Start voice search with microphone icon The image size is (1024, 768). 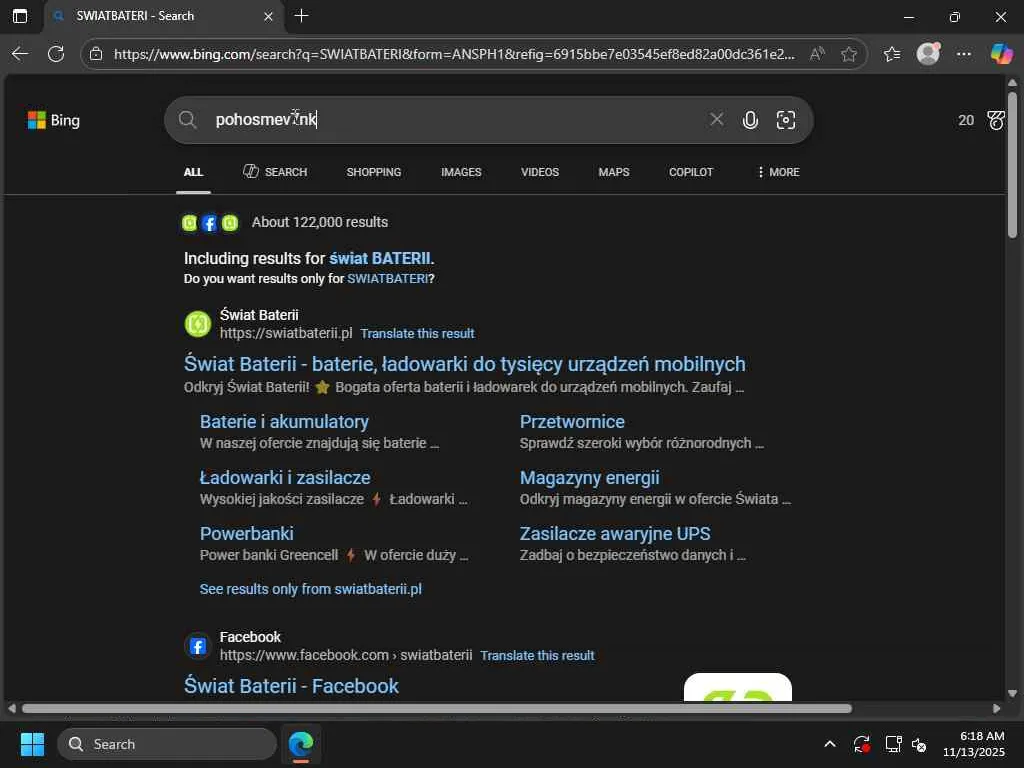tap(750, 120)
